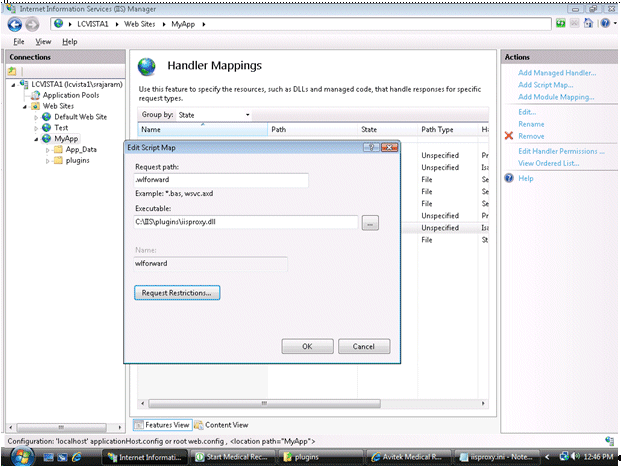Open the File menu
This screenshot has width=621, height=468.
coord(19,42)
